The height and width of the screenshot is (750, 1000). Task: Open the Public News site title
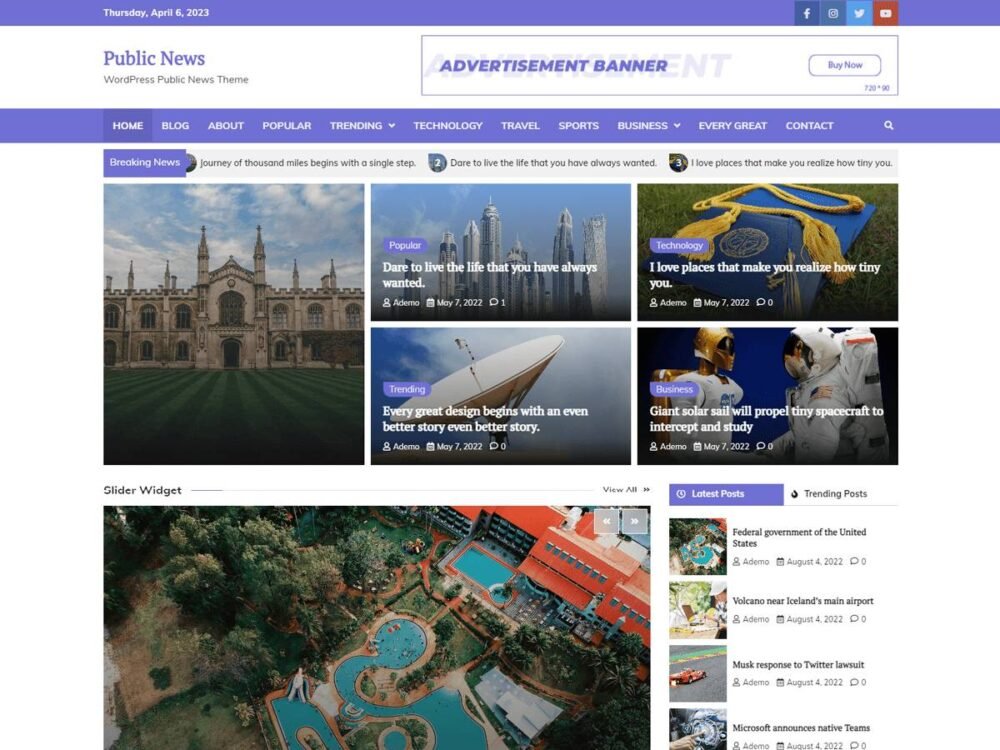tap(154, 58)
